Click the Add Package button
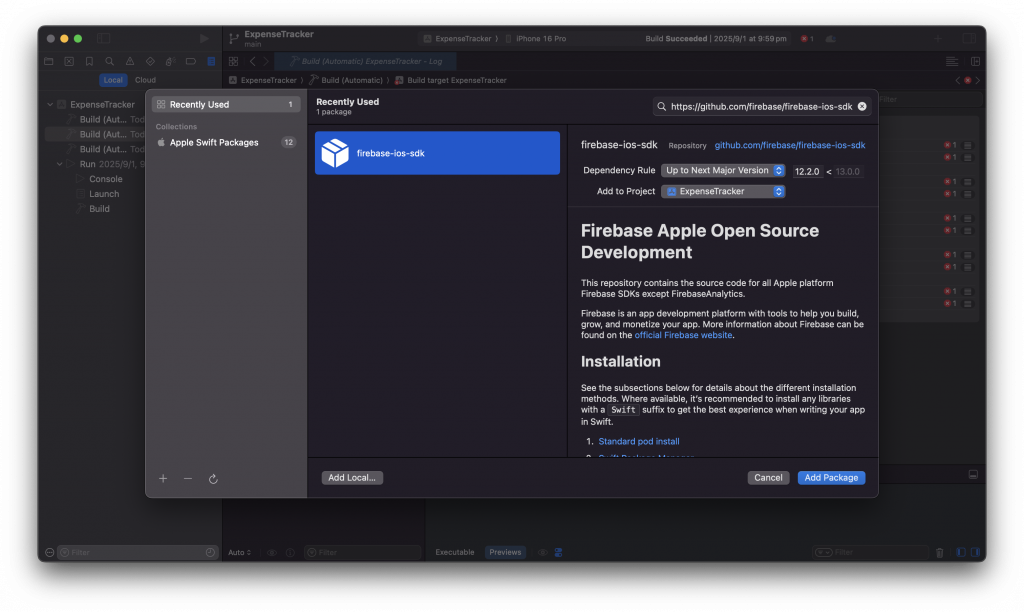 click(831, 478)
